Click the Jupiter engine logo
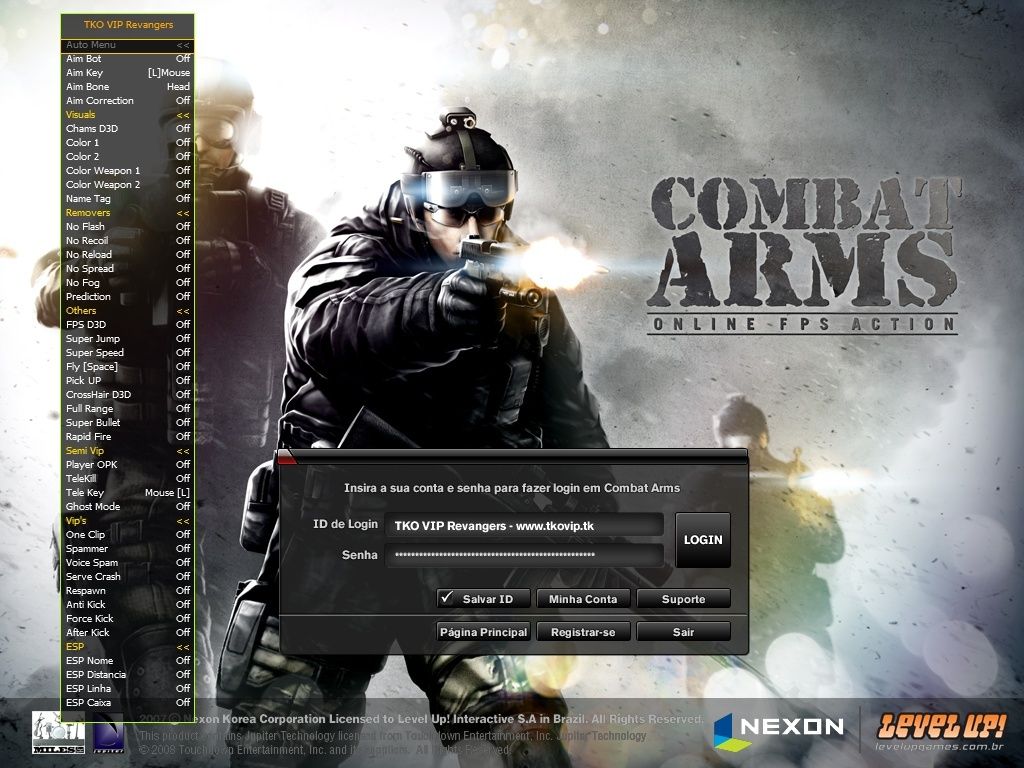This screenshot has height=768, width=1024. pos(108,734)
